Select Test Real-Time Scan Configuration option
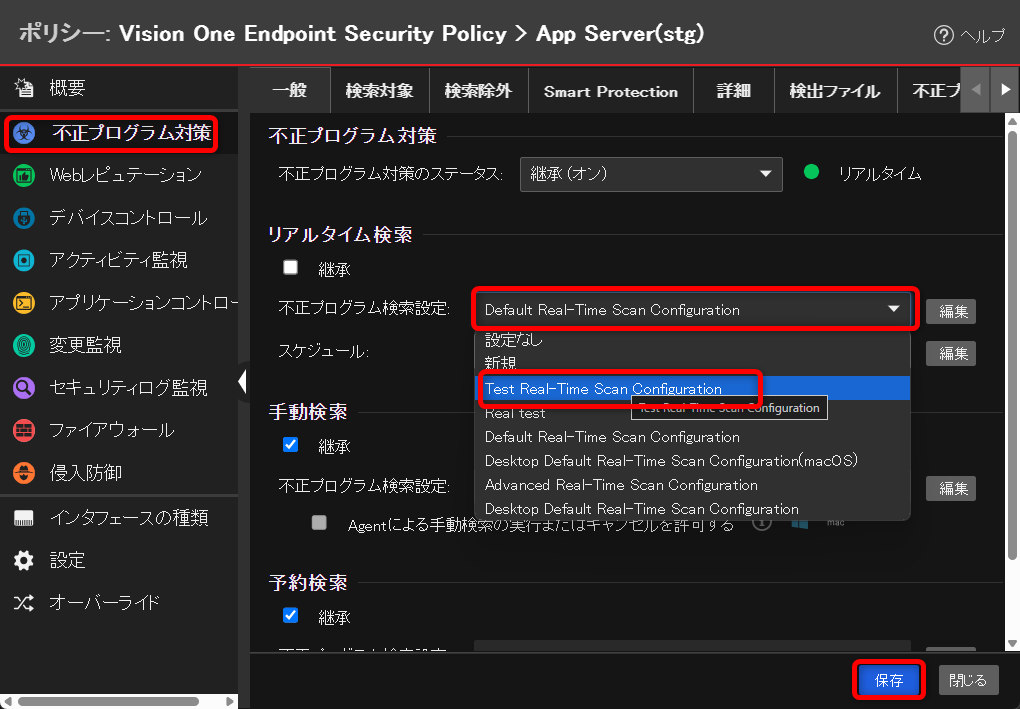 click(x=692, y=388)
